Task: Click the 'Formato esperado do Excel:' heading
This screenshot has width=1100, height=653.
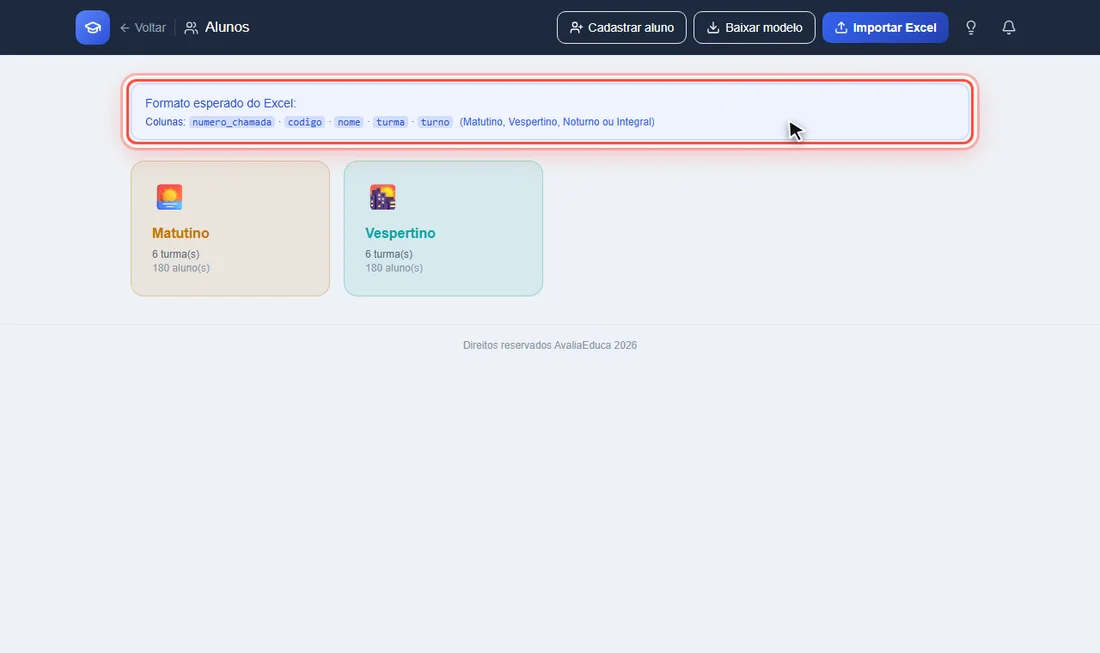Action: [x=220, y=103]
